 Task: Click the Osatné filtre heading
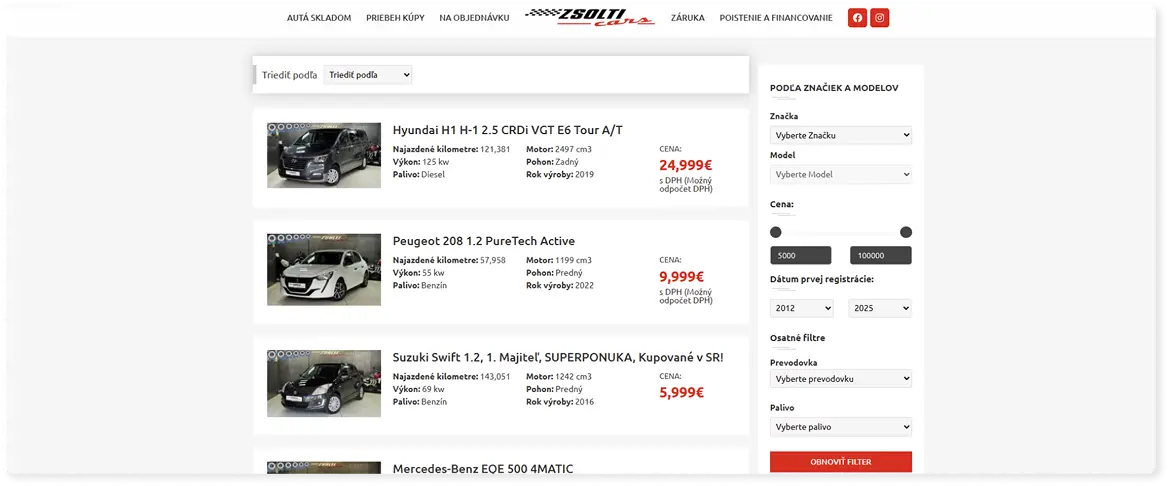[798, 338]
